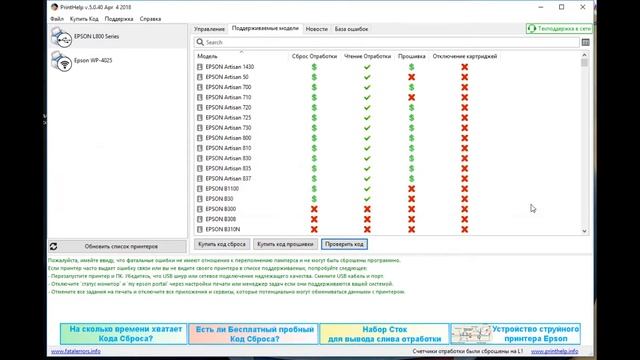Sort by the Сброс Отработки column header
This screenshot has width=640, height=360.
pyautogui.click(x=314, y=56)
